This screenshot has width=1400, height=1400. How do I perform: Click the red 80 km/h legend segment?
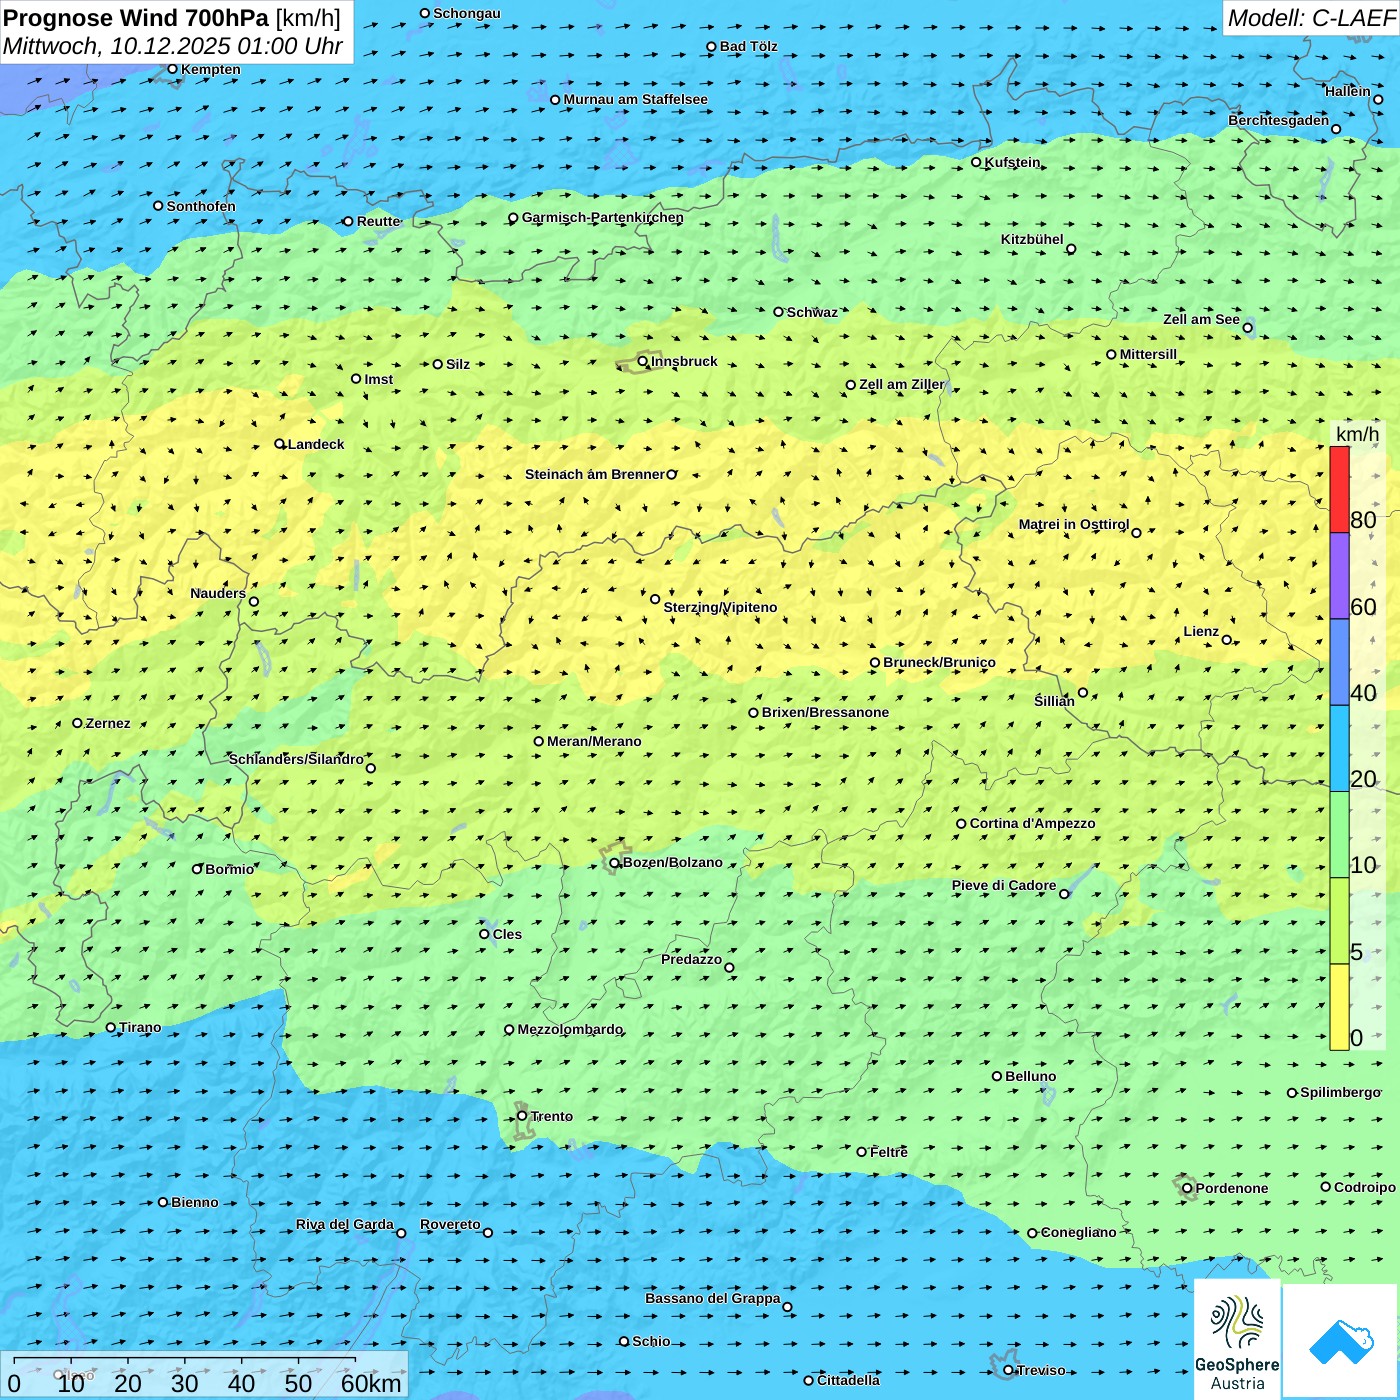click(1339, 490)
